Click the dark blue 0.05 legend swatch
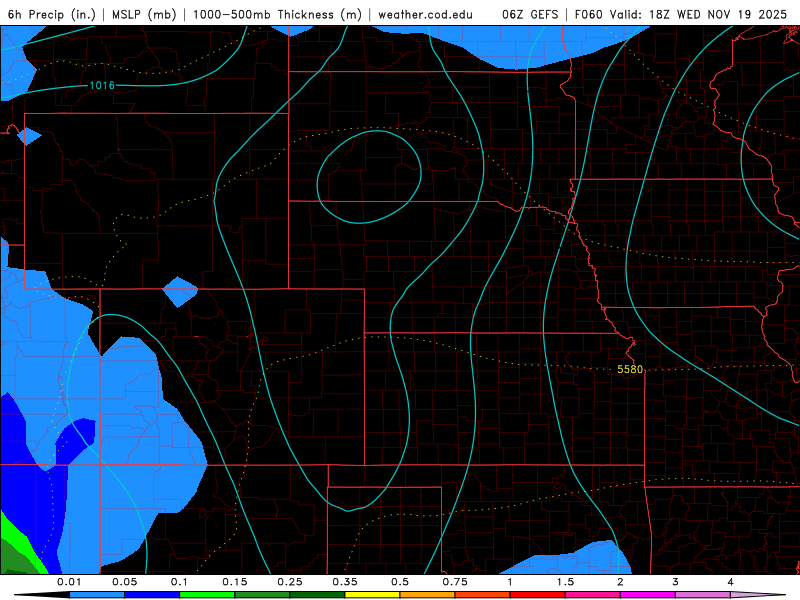The width and height of the screenshot is (800, 600). point(152,595)
